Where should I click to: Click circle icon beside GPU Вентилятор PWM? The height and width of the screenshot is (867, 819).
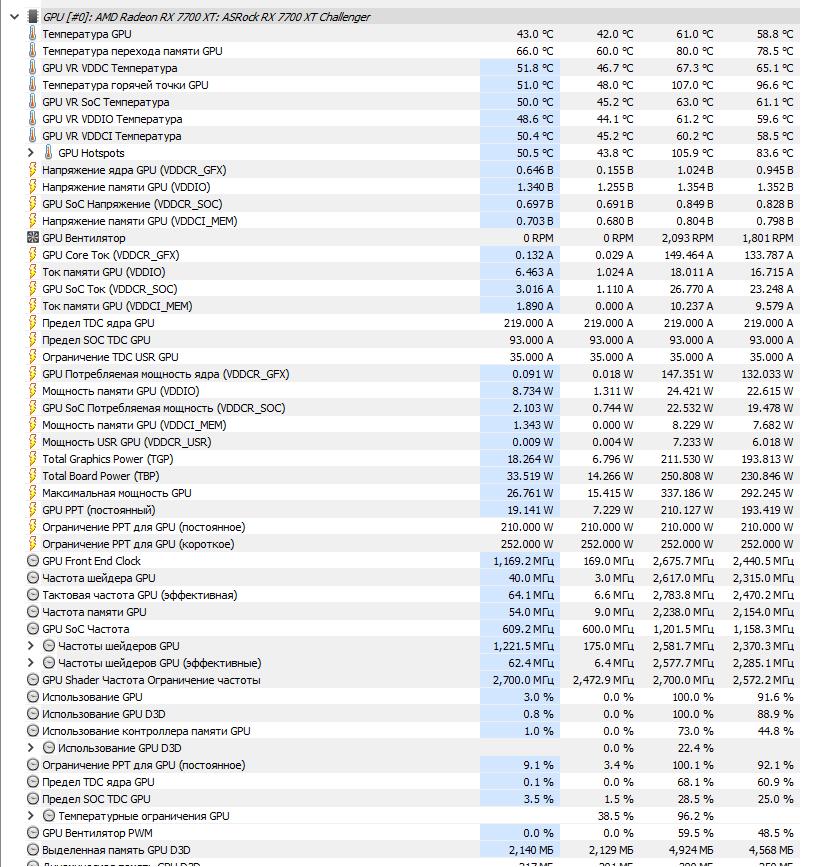pos(33,833)
